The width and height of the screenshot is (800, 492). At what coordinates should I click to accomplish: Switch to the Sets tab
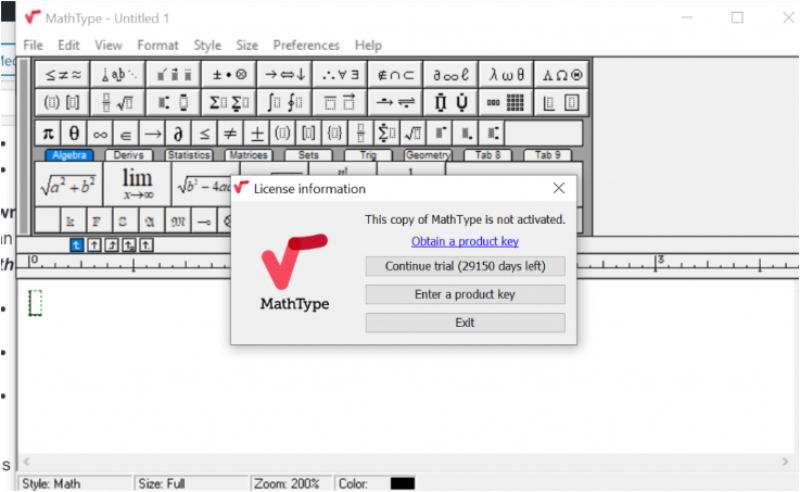click(308, 155)
